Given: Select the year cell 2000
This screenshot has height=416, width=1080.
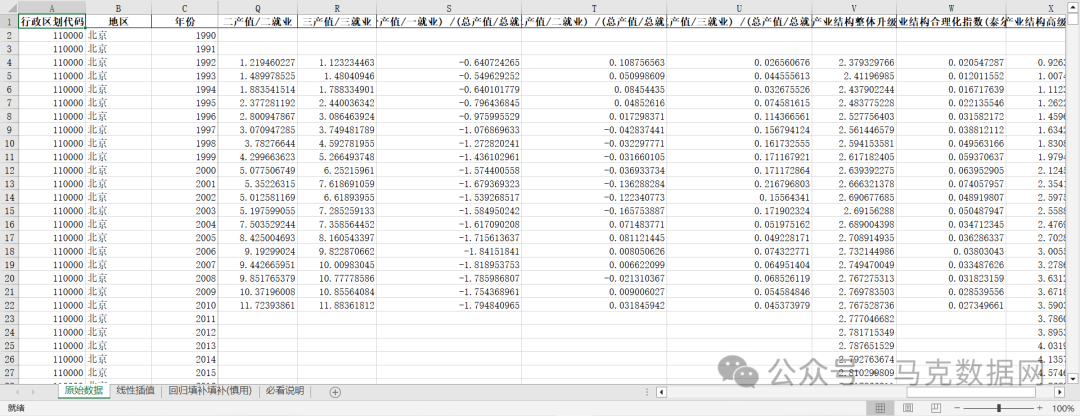Looking at the screenshot, I should (x=185, y=170).
